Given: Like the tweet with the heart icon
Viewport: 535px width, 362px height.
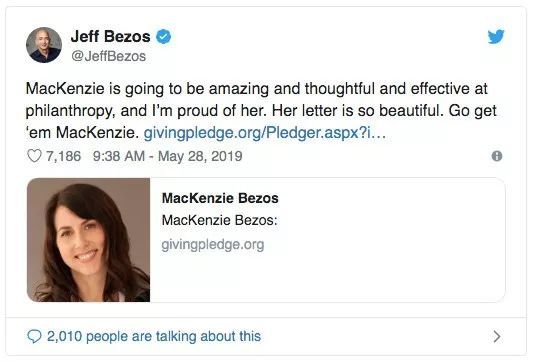Looking at the screenshot, I should pyautogui.click(x=34, y=156).
